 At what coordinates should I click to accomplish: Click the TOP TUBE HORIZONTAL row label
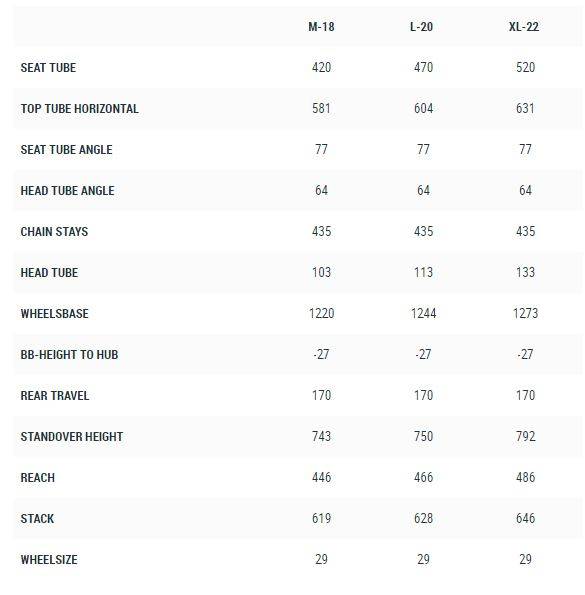[x=79, y=109]
